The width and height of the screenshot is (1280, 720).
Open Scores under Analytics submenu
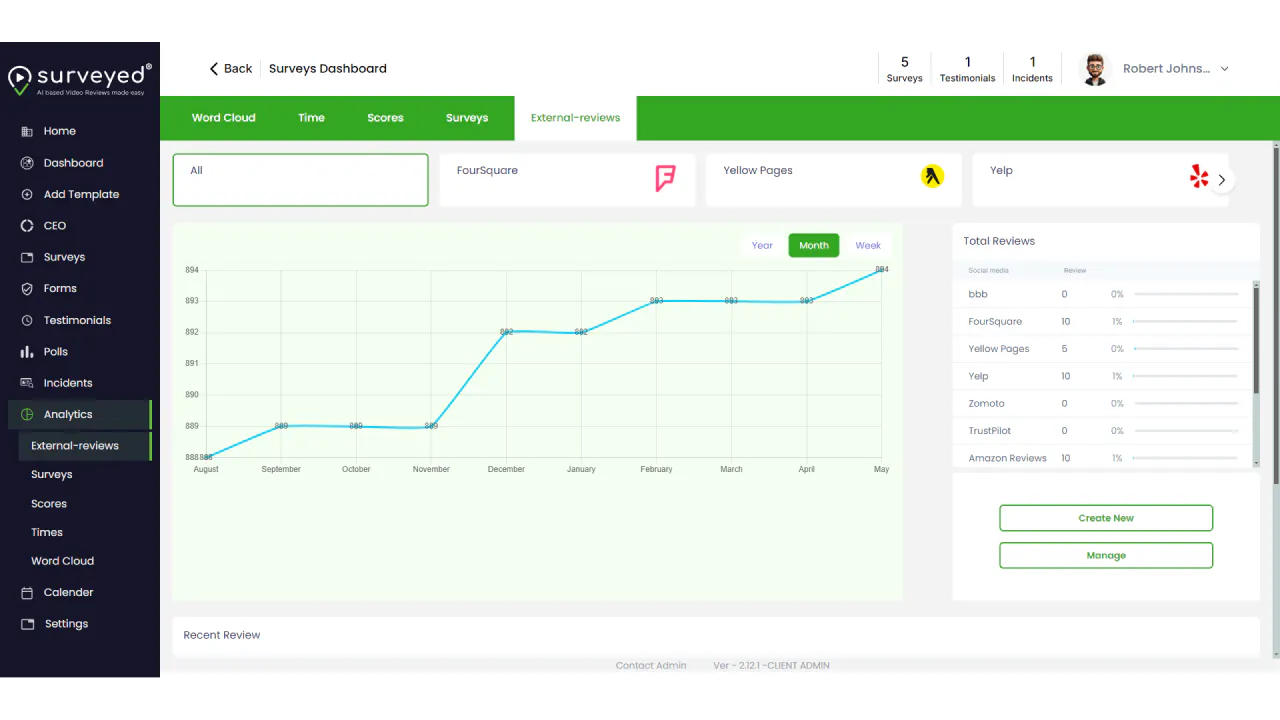click(x=49, y=504)
